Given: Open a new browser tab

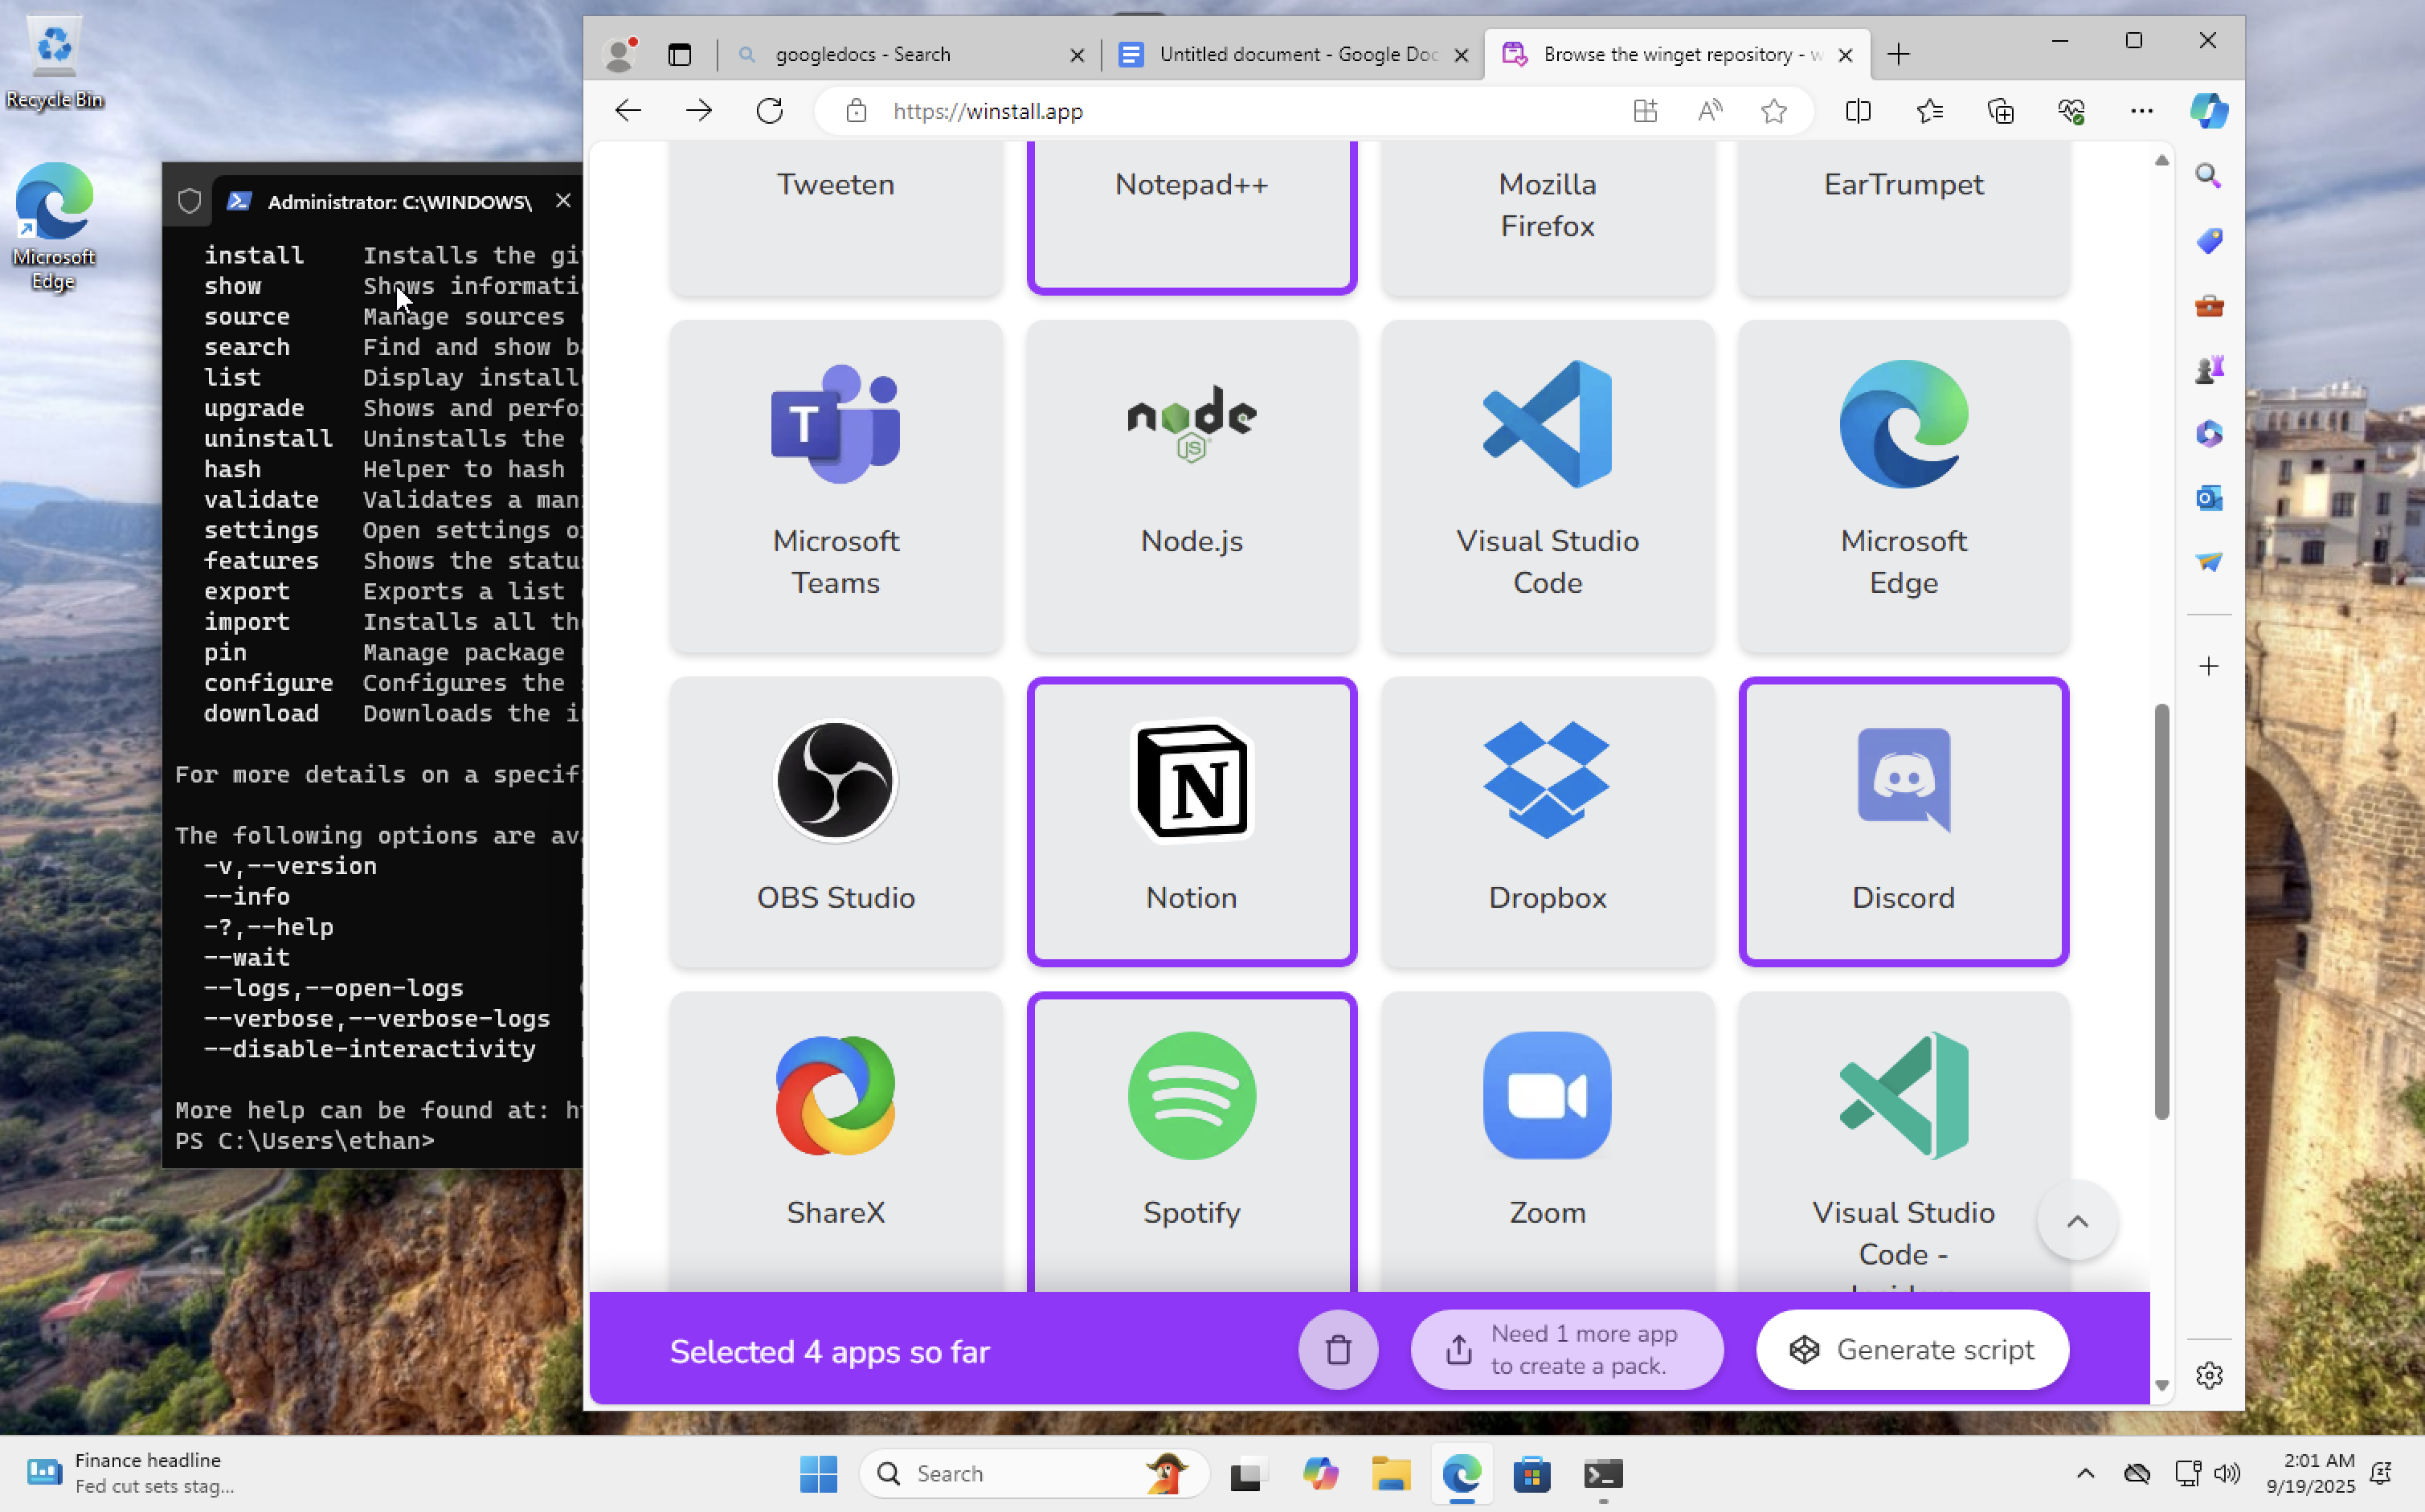Looking at the screenshot, I should (1898, 54).
